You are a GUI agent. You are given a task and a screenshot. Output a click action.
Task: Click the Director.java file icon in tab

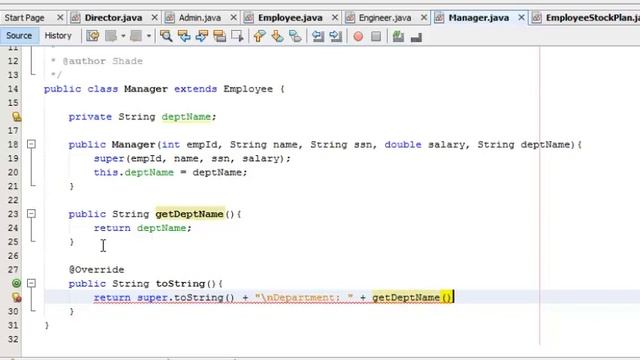point(76,18)
